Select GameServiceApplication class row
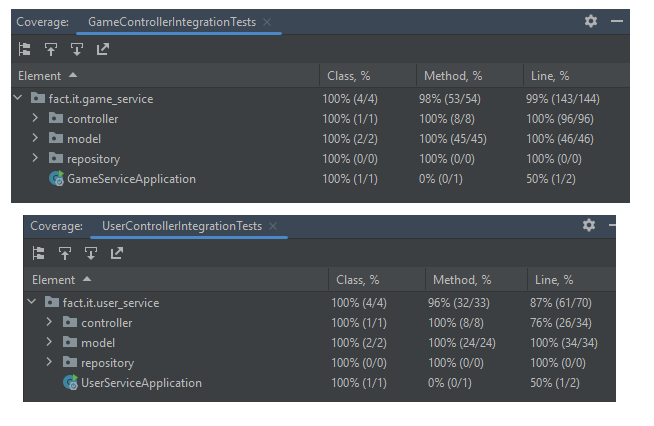Image resolution: width=654 pixels, height=426 pixels. (131, 179)
